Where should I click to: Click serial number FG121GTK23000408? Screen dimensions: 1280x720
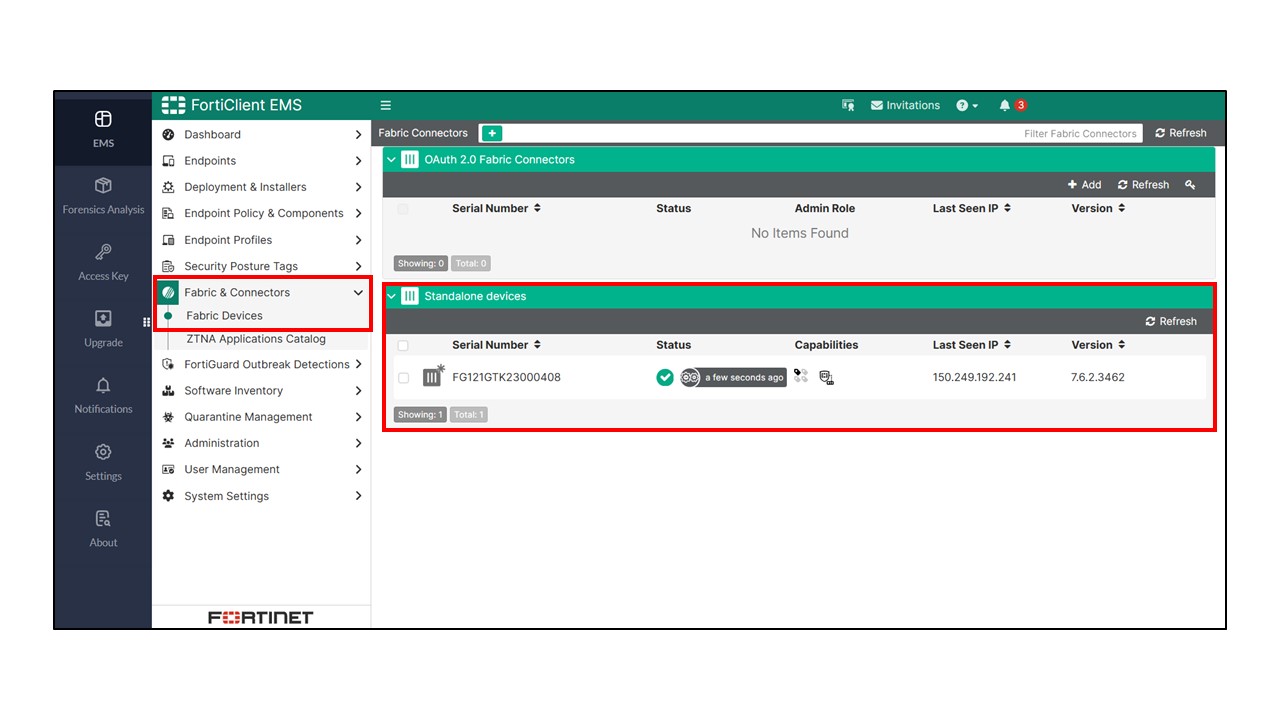506,378
